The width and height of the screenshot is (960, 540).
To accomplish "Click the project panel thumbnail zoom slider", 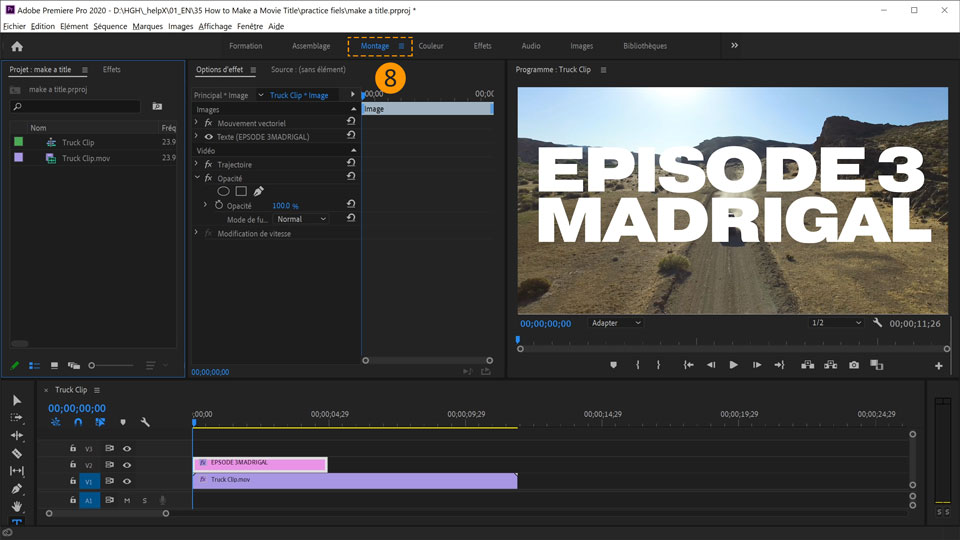I will [x=92, y=366].
